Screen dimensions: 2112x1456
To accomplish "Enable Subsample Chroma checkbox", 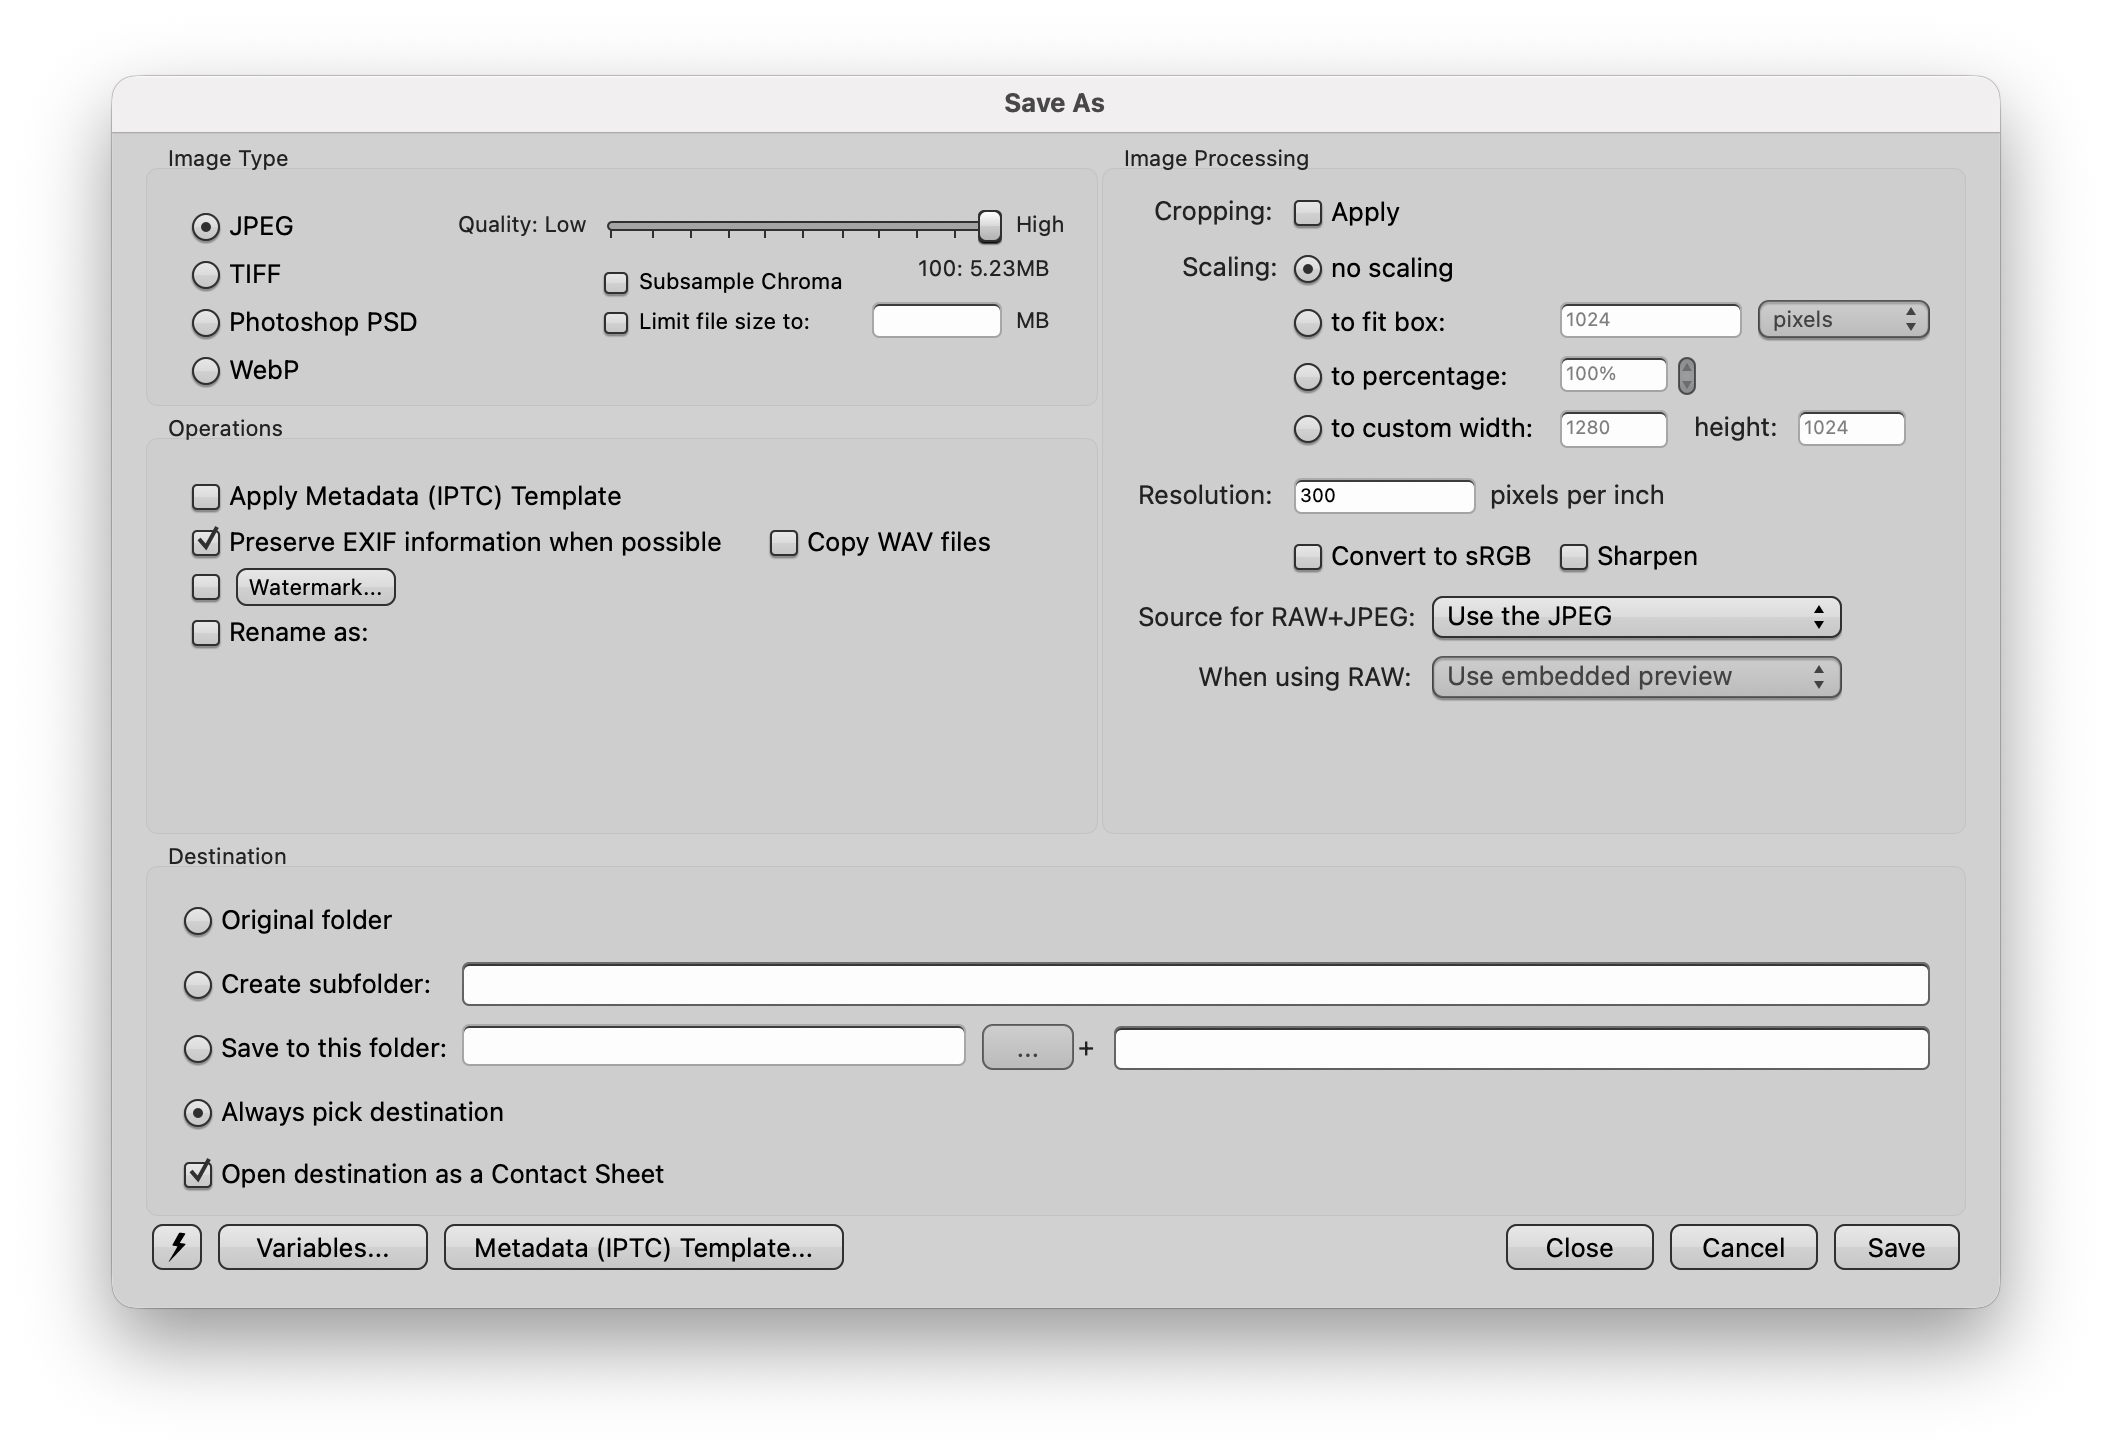I will [x=616, y=283].
